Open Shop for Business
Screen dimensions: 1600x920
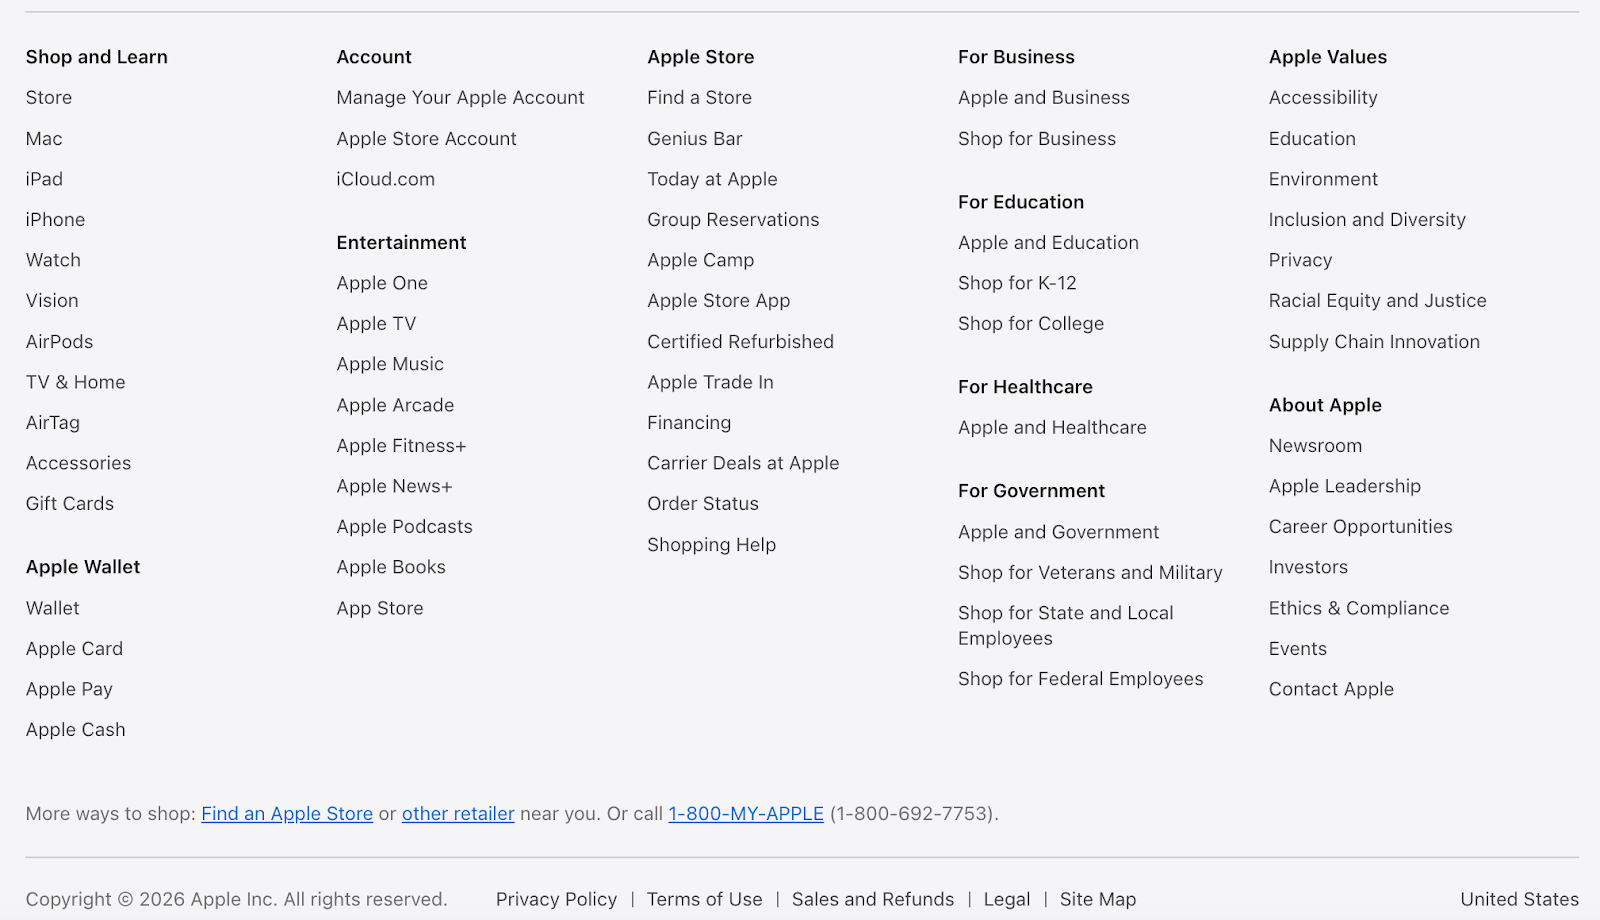click(1037, 138)
